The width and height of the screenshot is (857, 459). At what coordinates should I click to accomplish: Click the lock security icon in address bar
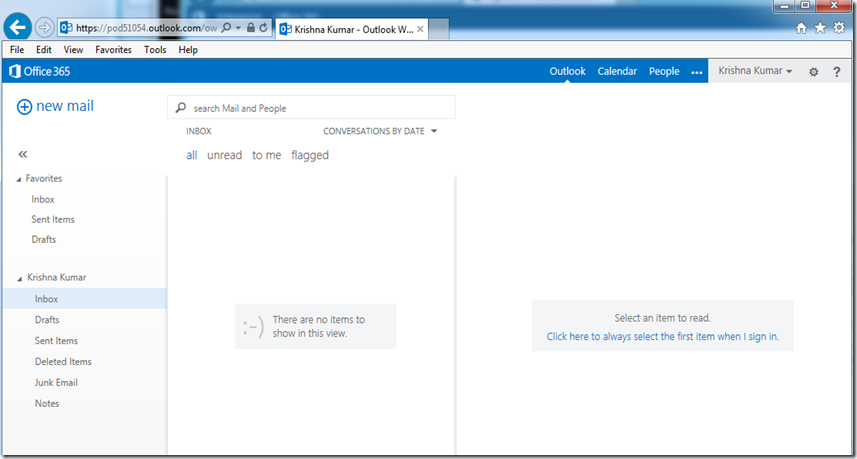point(251,27)
